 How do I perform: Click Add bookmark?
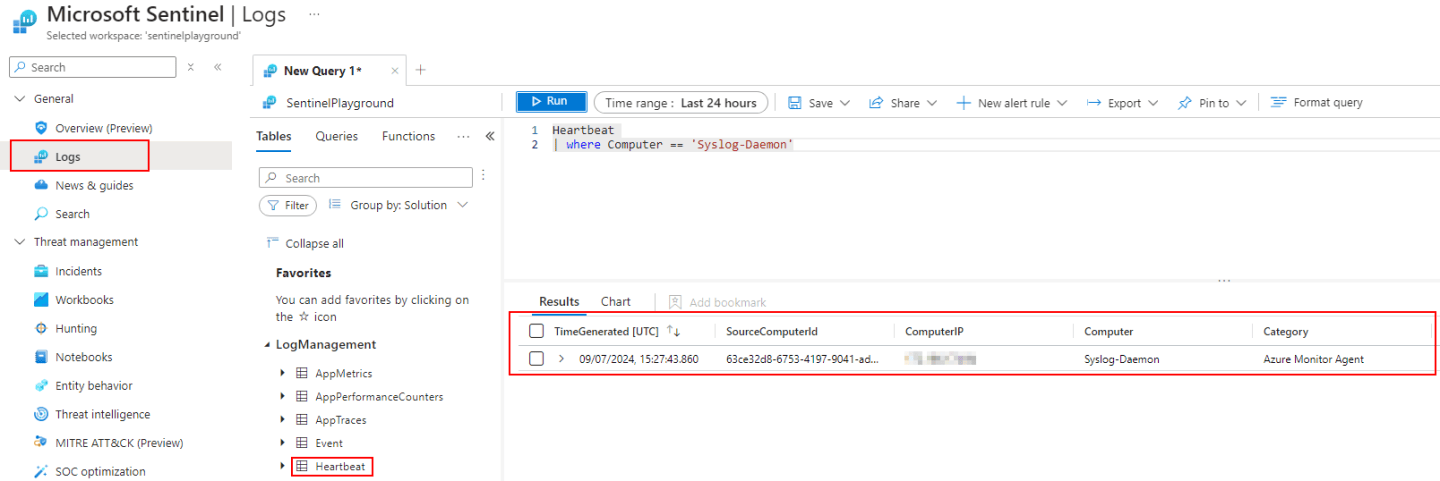coord(717,302)
